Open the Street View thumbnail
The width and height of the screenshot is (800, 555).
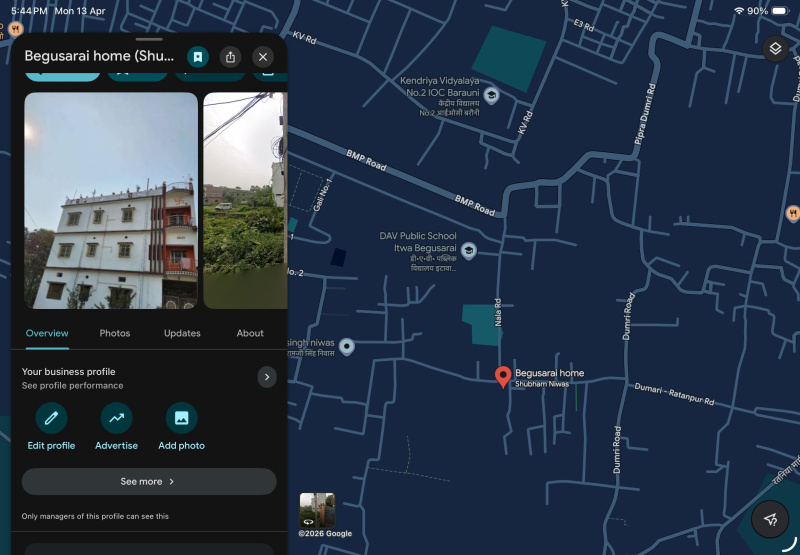click(317, 510)
